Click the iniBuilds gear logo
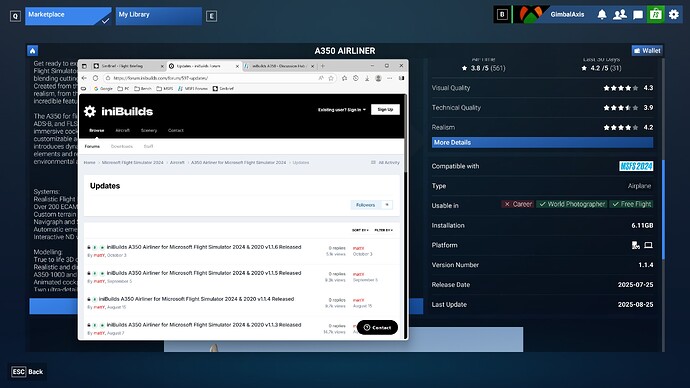This screenshot has height=388, width=690. point(90,111)
